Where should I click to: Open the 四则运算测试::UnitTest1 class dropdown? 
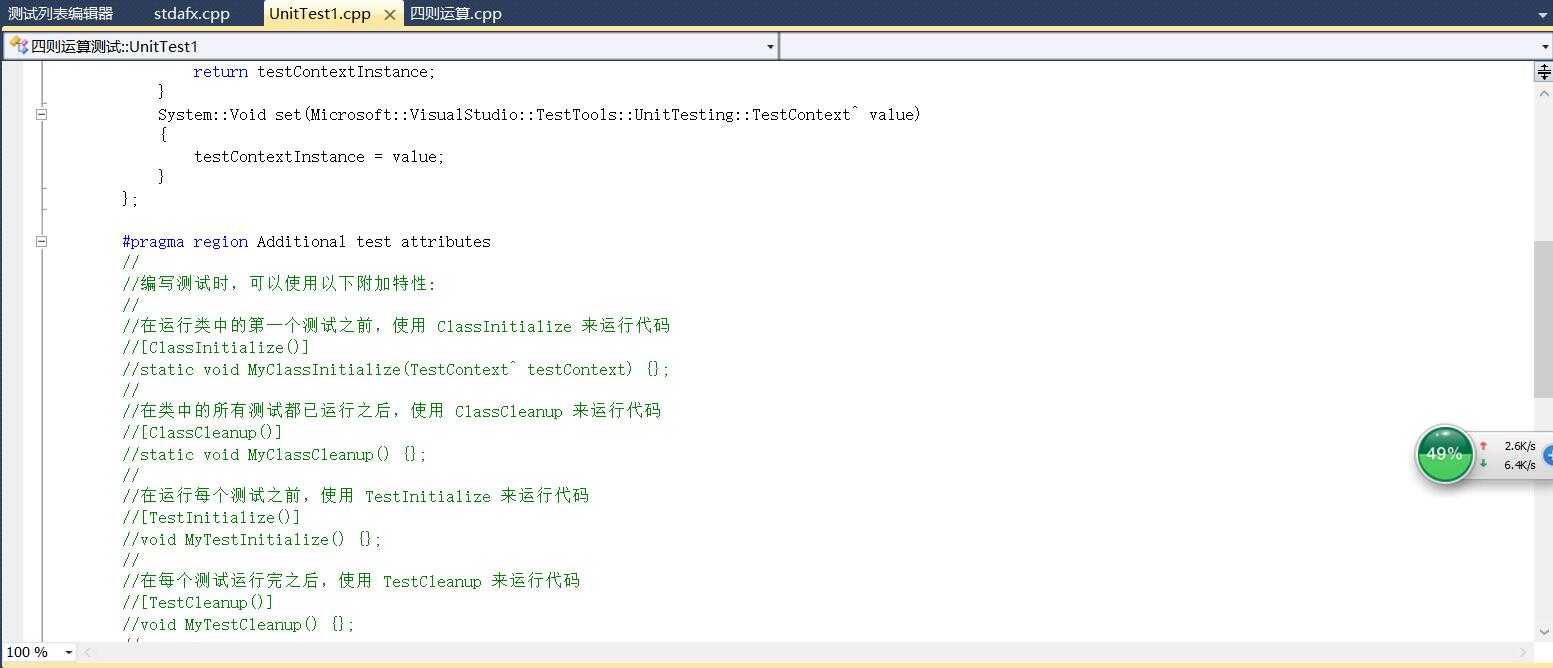770,47
